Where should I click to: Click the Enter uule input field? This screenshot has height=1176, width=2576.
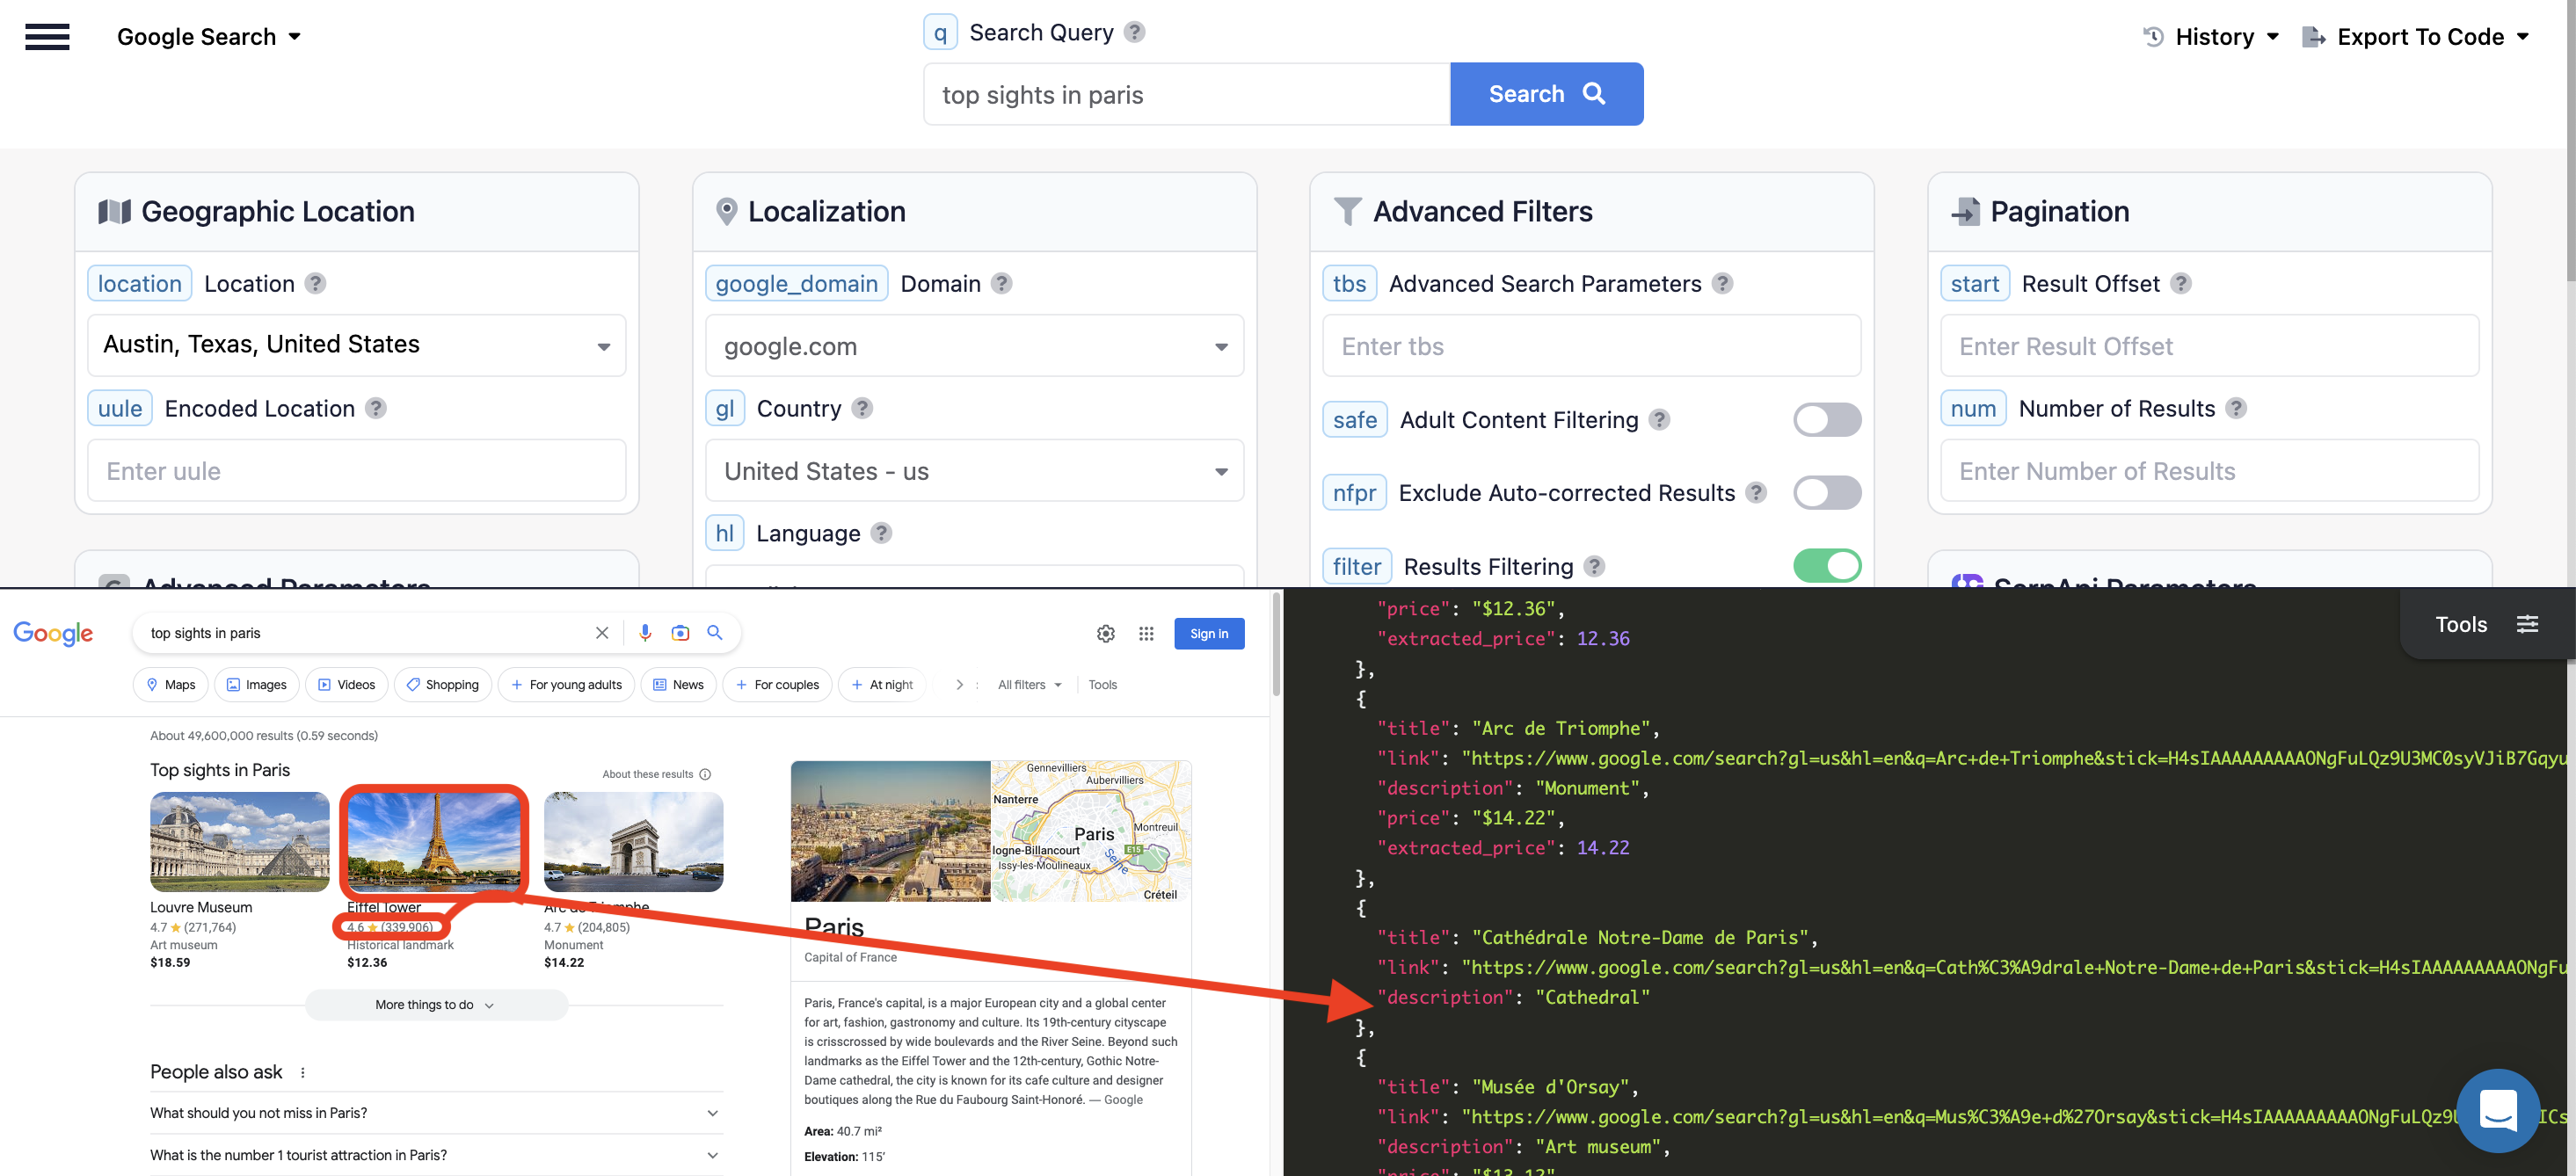pyautogui.click(x=357, y=470)
